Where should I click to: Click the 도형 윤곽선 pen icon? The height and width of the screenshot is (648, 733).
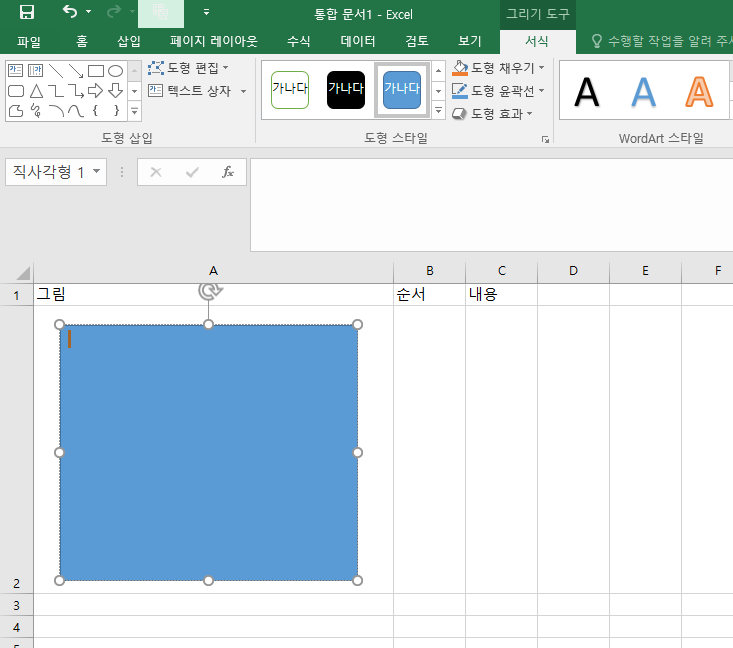click(x=460, y=91)
